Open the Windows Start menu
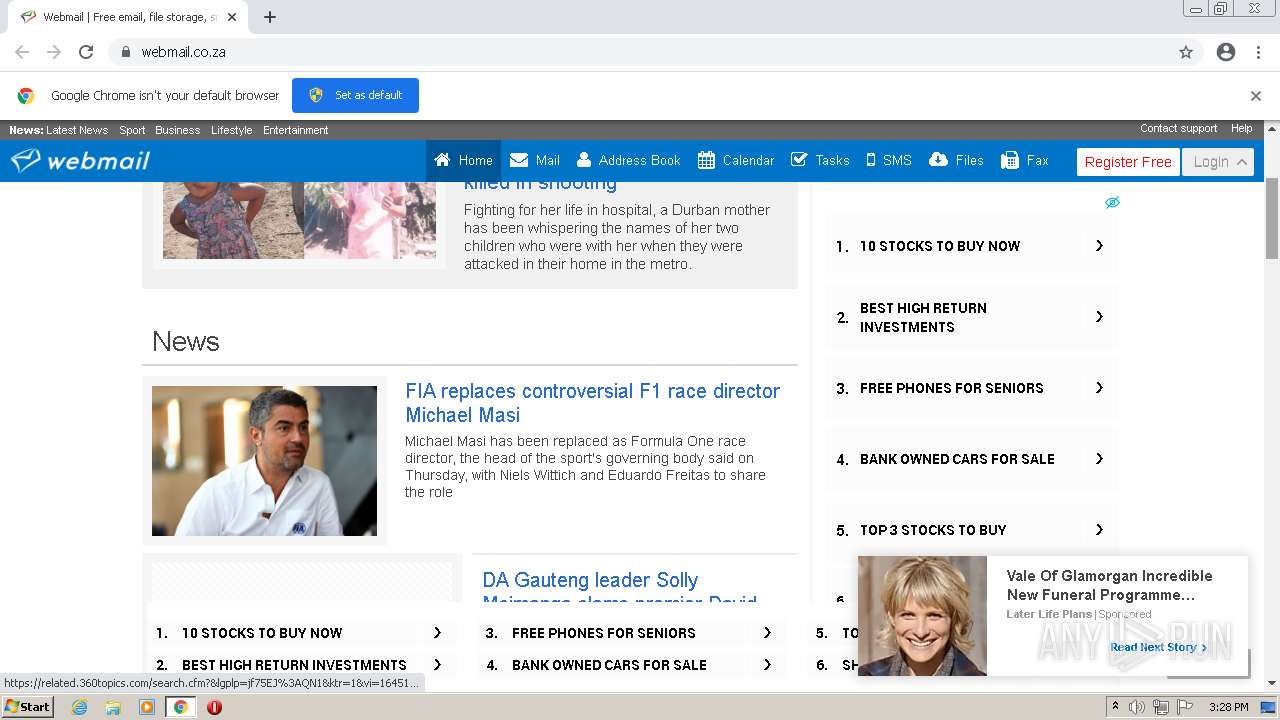This screenshot has width=1280, height=720. click(27, 707)
